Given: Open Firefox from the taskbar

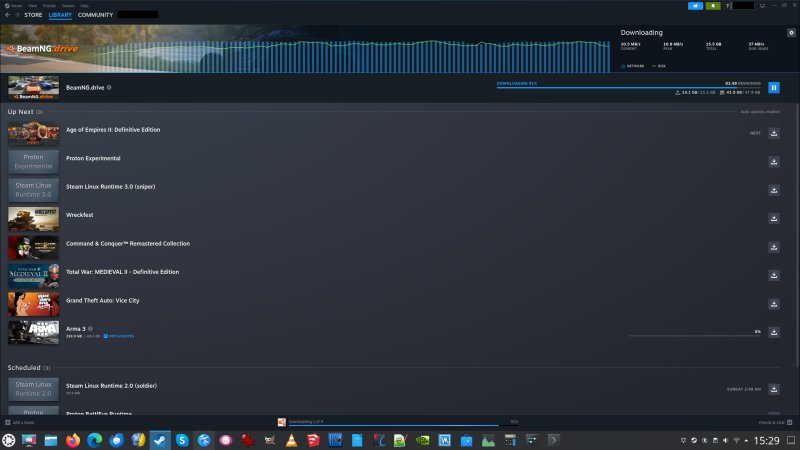Looking at the screenshot, I should click(72, 440).
